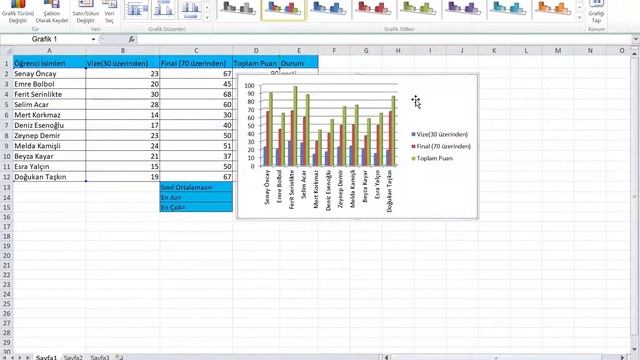
Task: Click Final (70 üzerinden) legend entry in chart
Action: (x=441, y=146)
